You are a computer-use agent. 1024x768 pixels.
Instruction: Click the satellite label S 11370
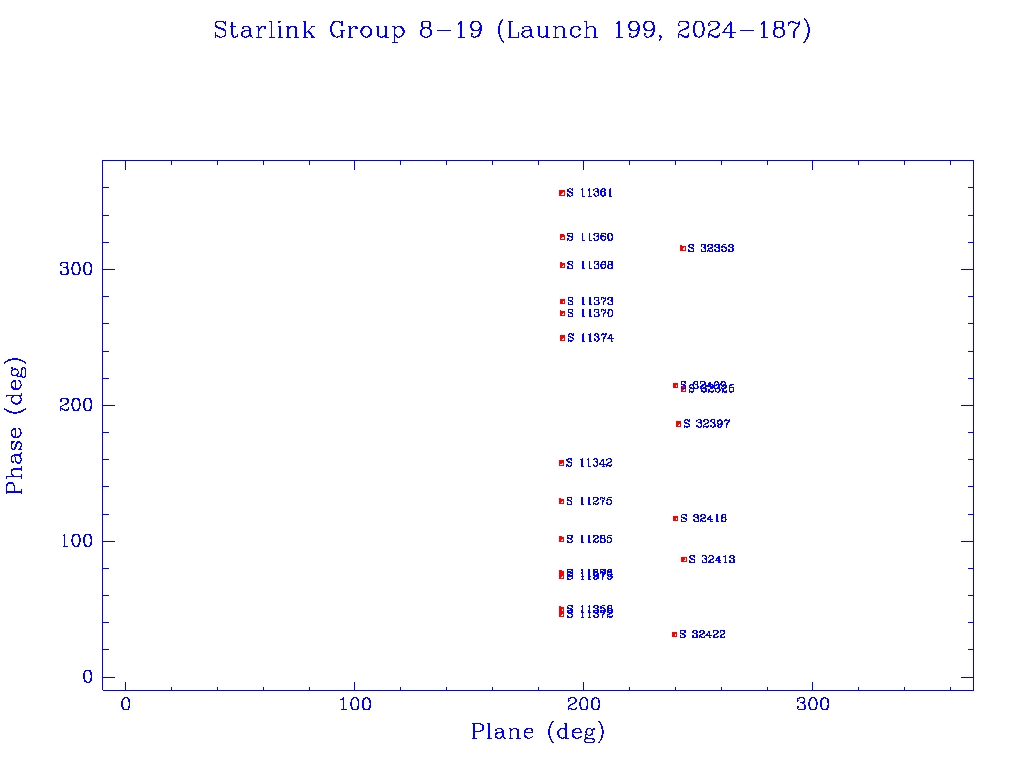590,313
